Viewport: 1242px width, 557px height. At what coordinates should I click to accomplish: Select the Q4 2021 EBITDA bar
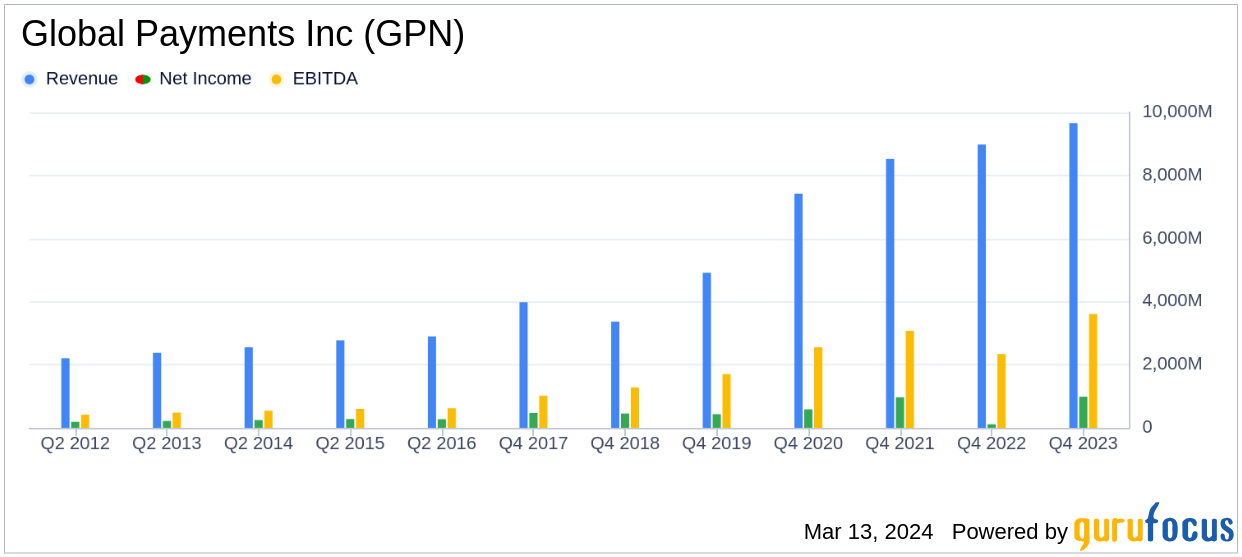[910, 380]
